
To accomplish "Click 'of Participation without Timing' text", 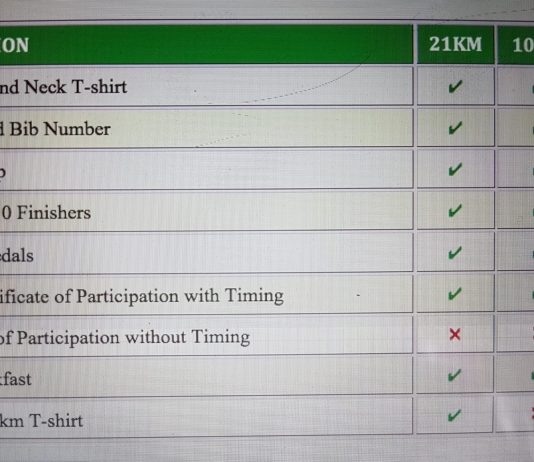I will point(125,337).
